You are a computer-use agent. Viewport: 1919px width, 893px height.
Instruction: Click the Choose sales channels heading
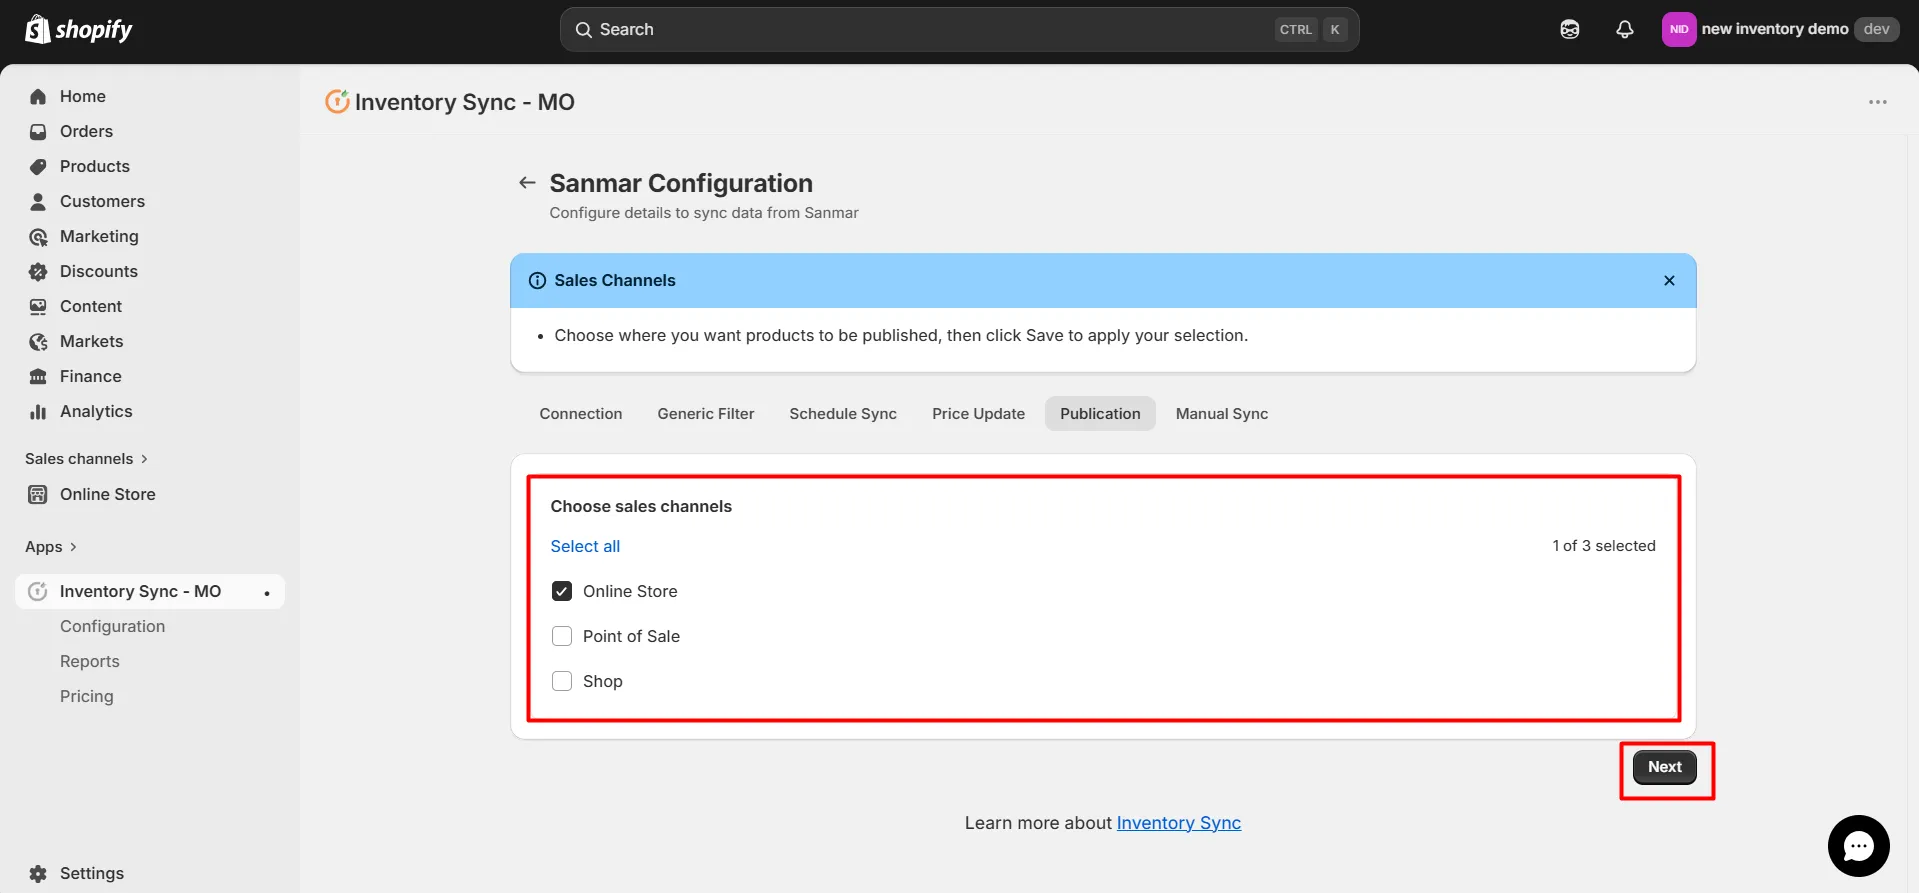641,506
